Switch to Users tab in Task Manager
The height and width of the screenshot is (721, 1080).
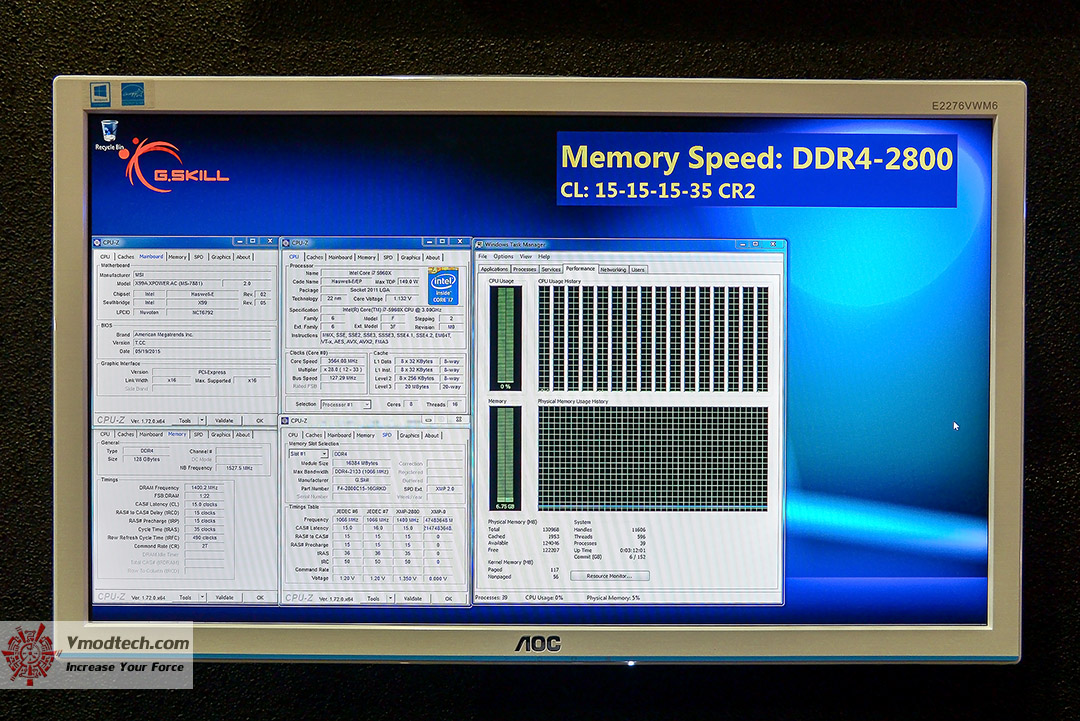tap(638, 269)
